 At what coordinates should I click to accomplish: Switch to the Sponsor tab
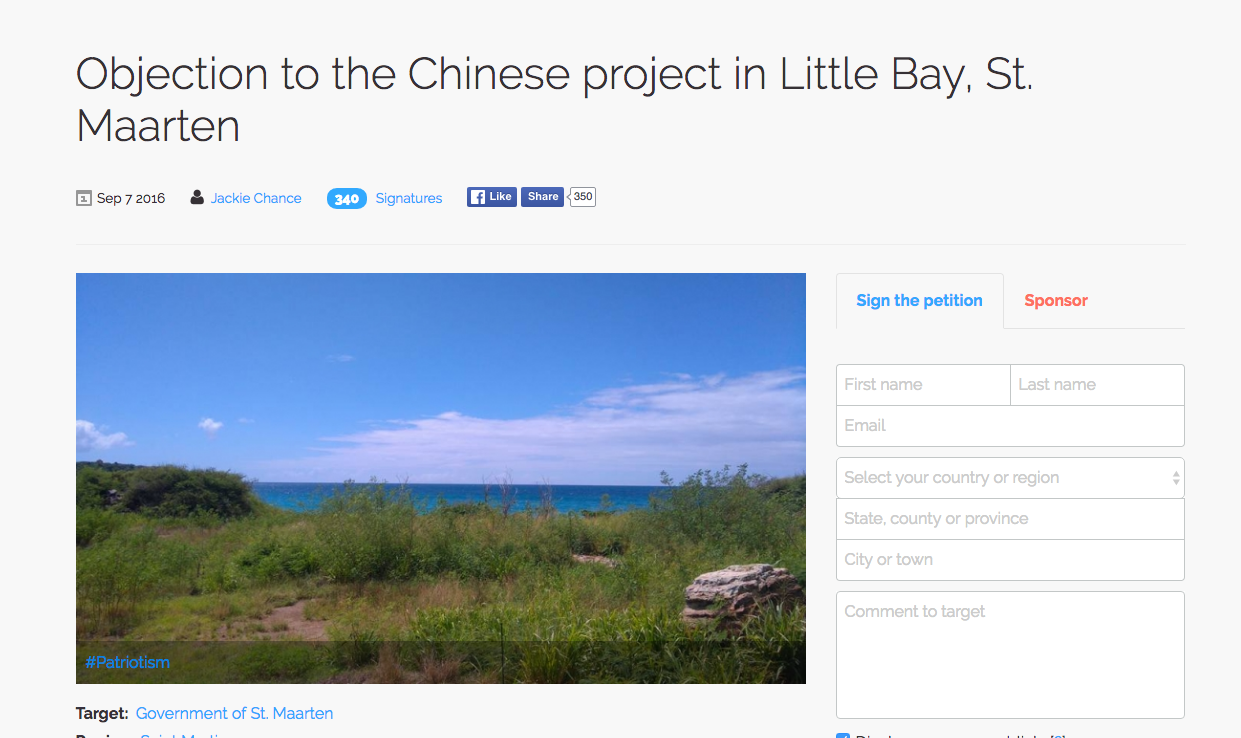click(1056, 301)
